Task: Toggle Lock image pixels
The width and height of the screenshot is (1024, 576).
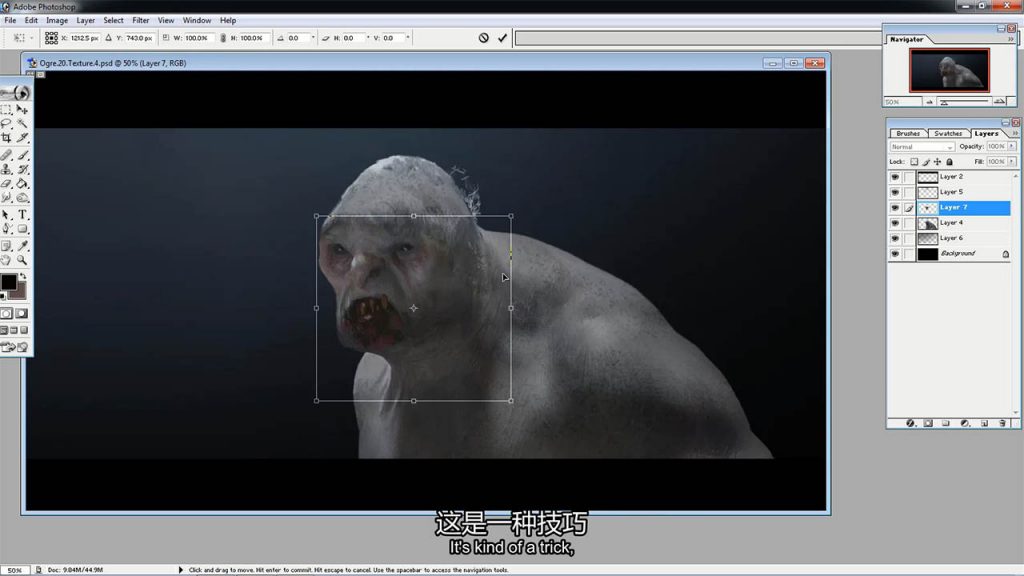Action: coord(926,162)
